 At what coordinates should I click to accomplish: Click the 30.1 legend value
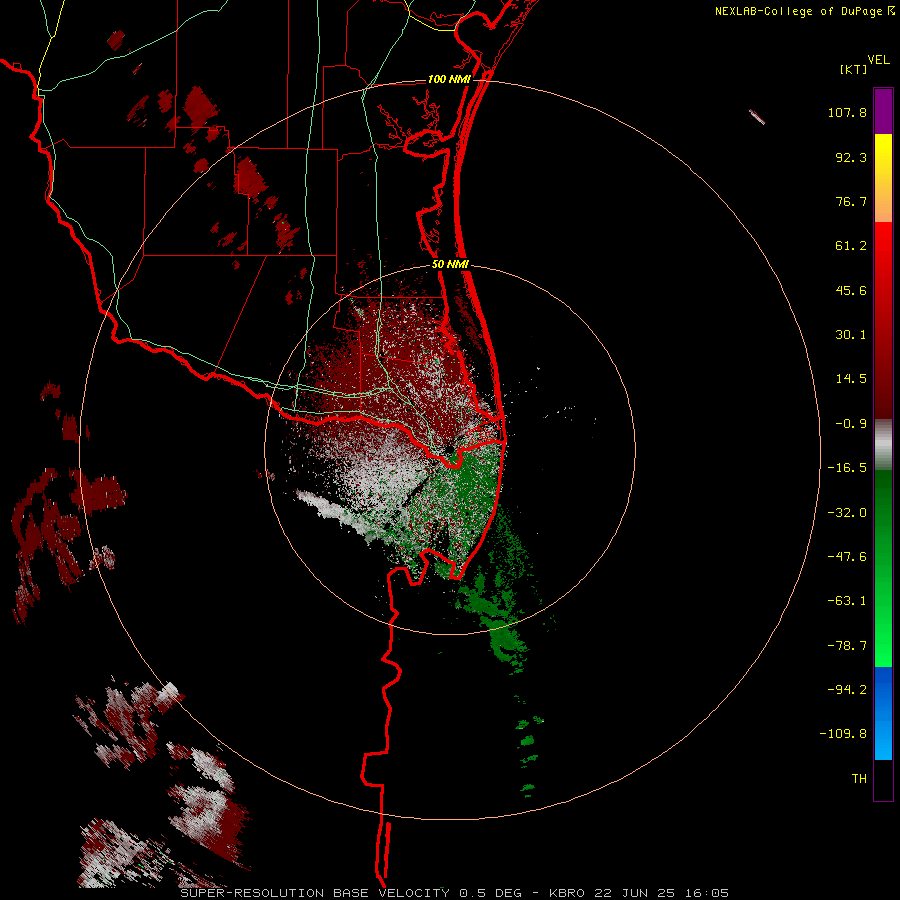851,335
